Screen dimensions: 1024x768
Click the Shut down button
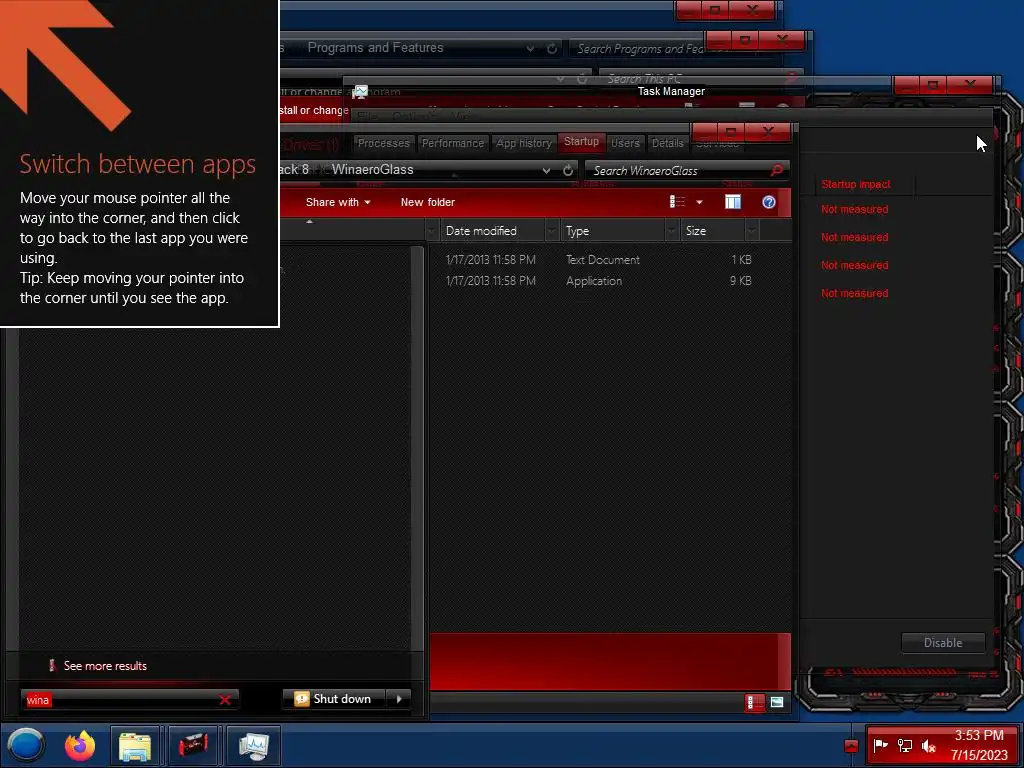click(333, 699)
